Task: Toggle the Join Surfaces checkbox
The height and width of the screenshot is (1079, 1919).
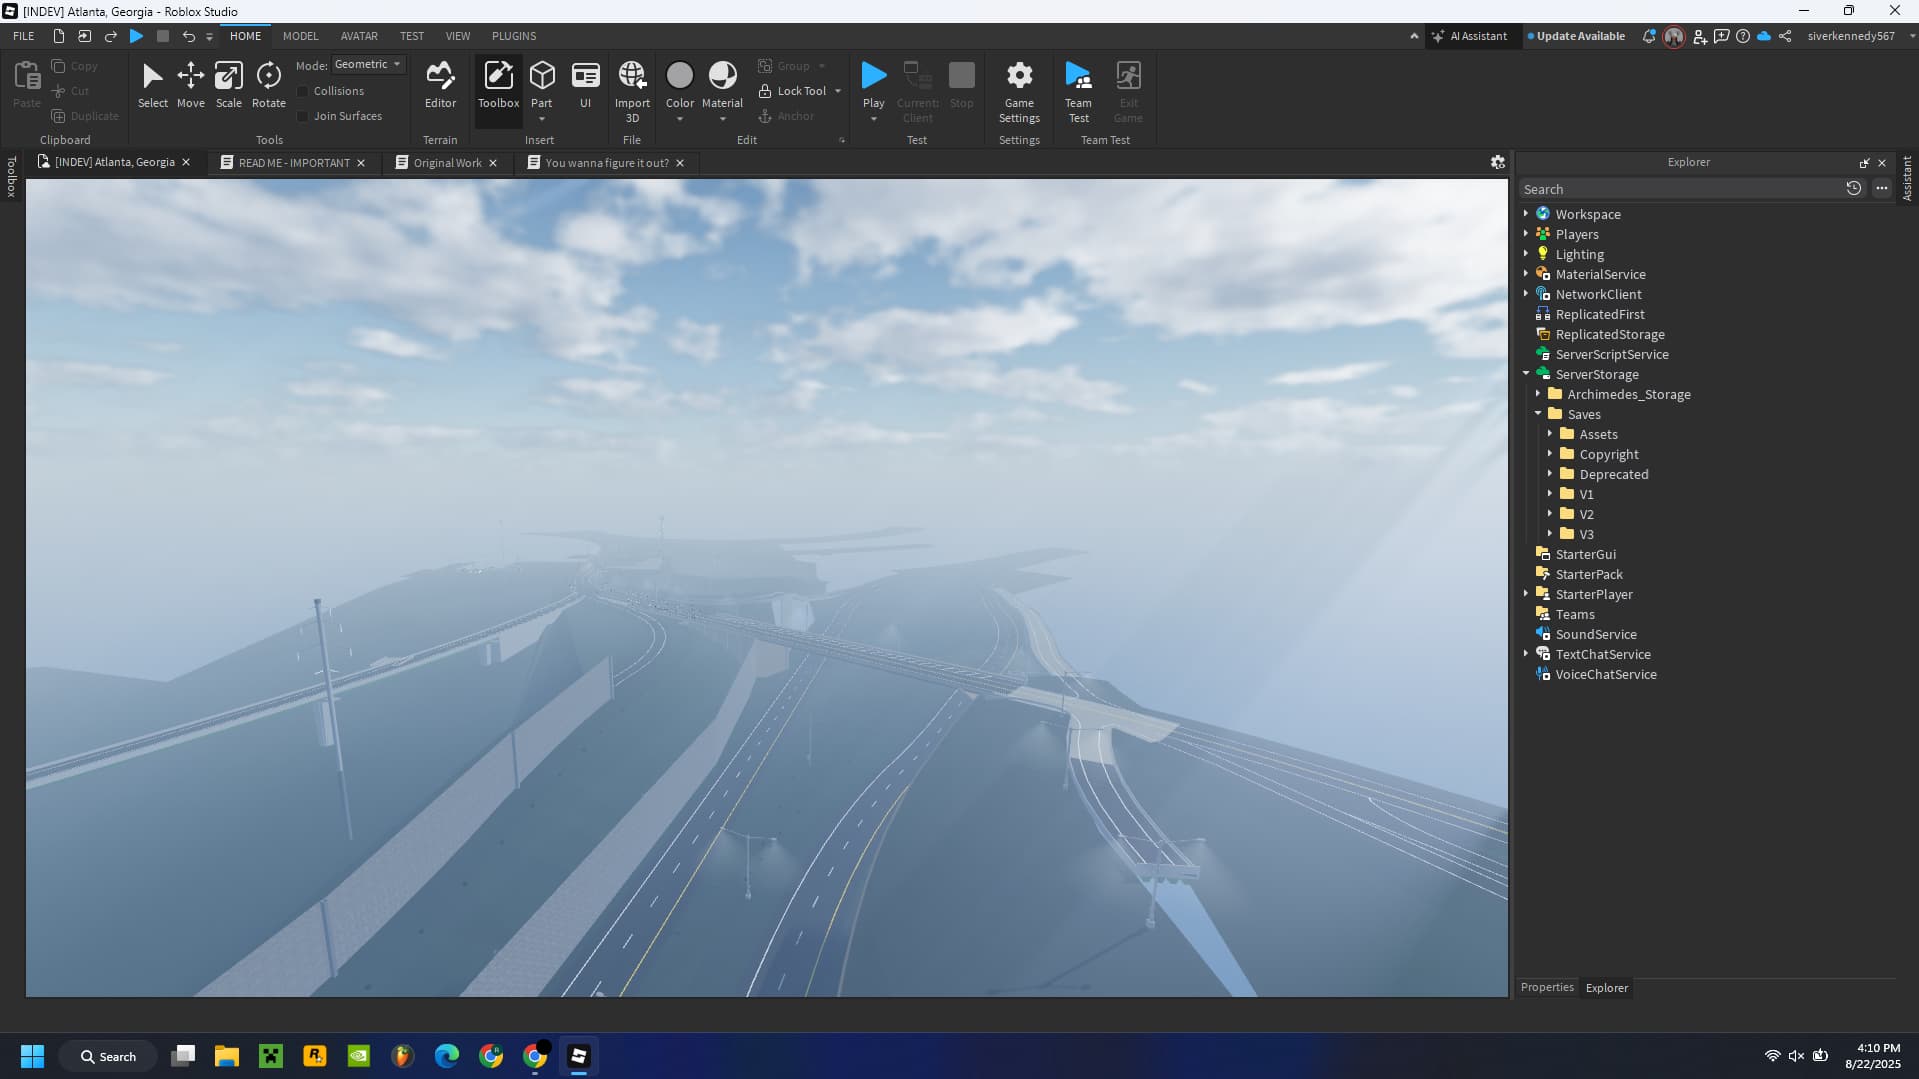Action: [x=303, y=116]
